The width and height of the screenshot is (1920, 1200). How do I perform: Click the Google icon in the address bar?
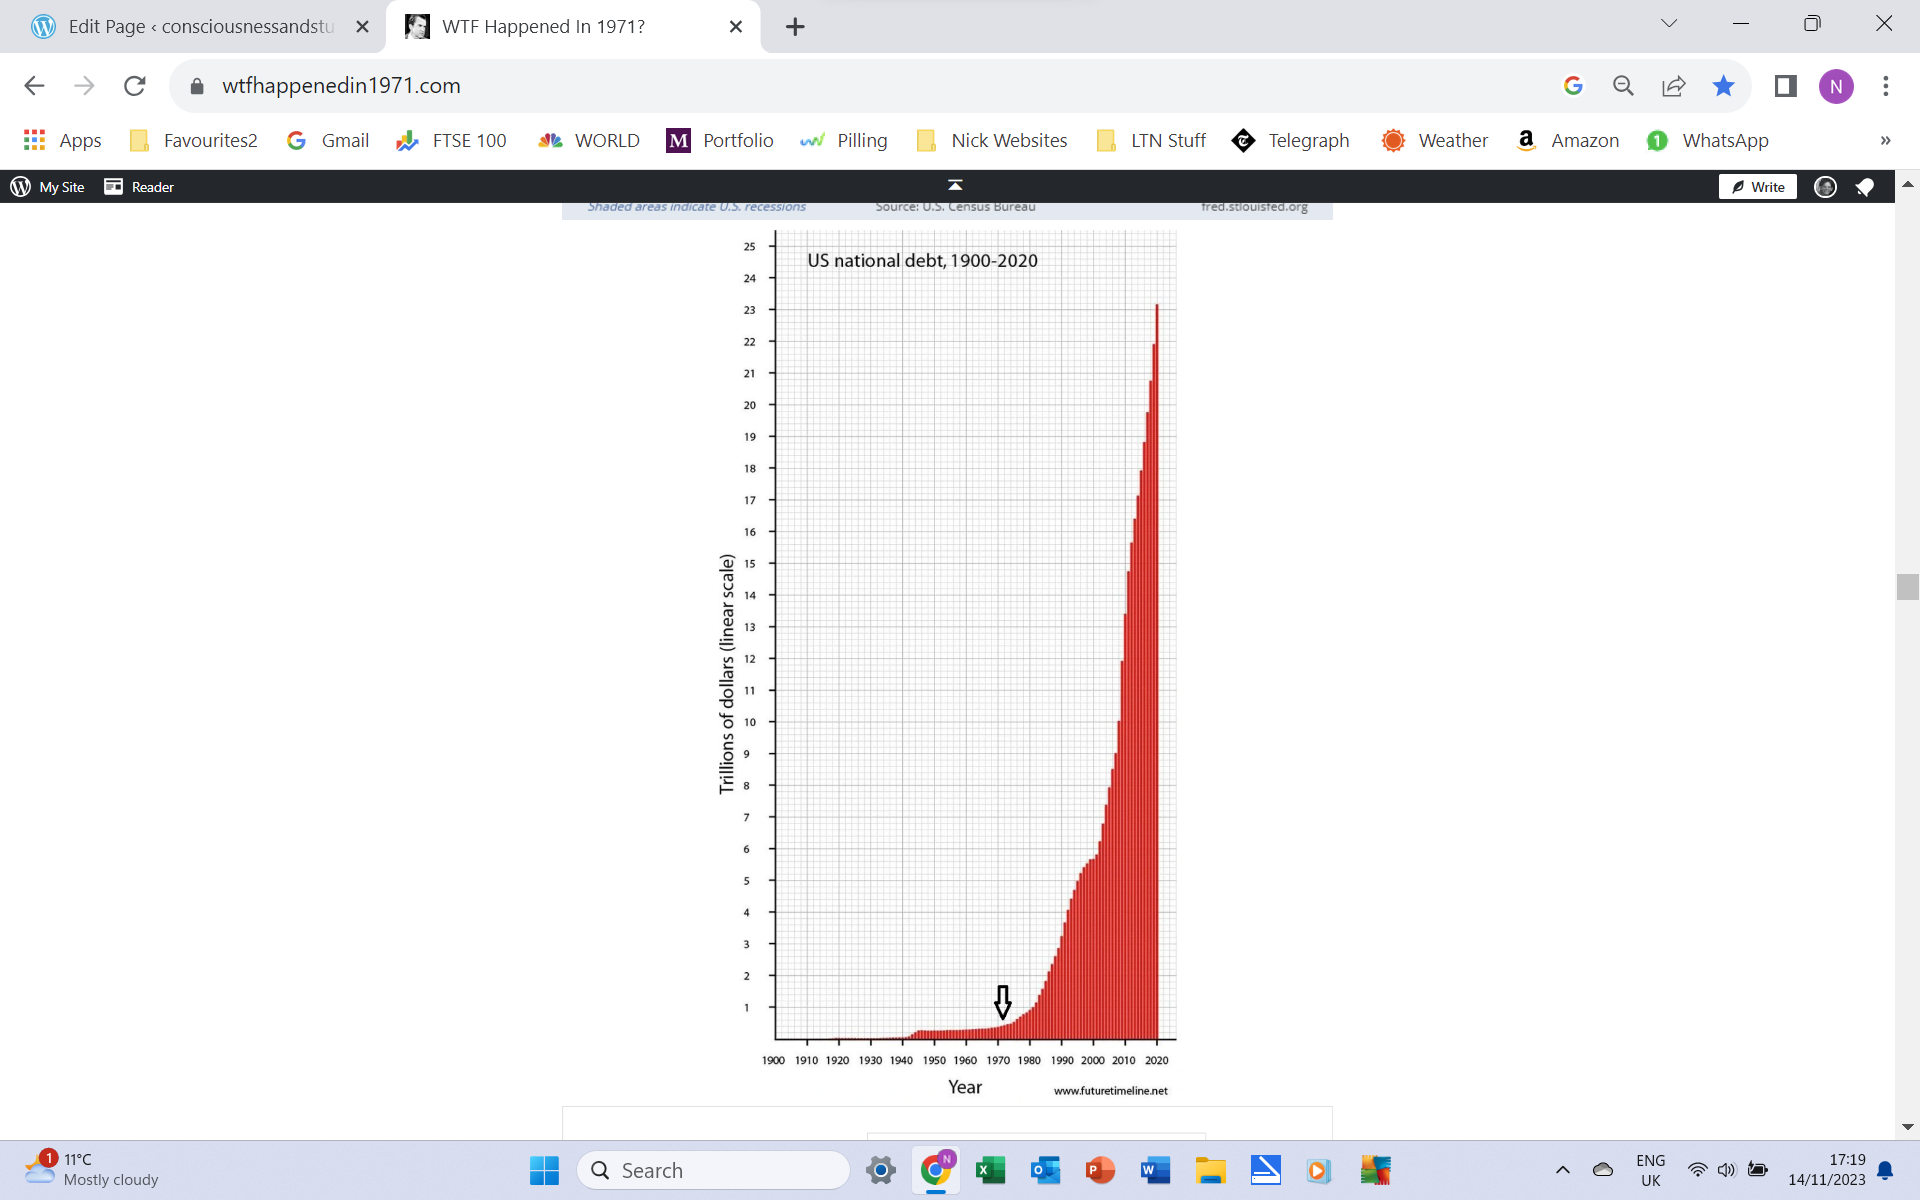click(x=1573, y=86)
